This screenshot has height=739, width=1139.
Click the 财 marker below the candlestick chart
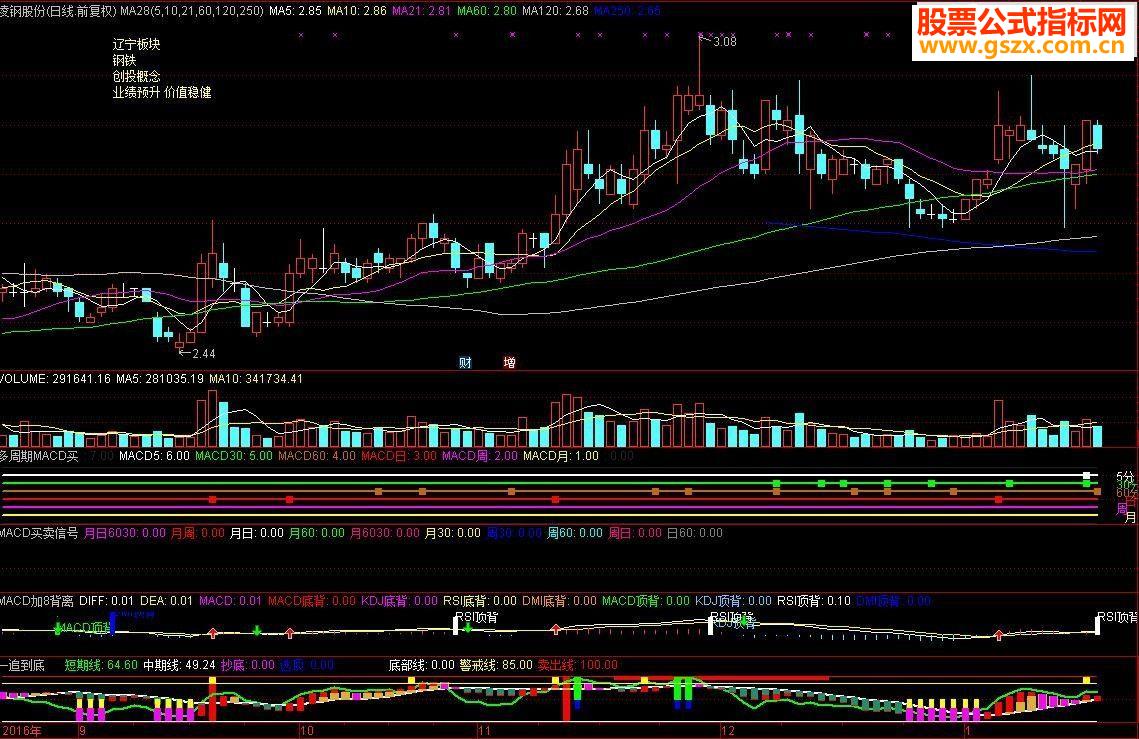point(465,362)
